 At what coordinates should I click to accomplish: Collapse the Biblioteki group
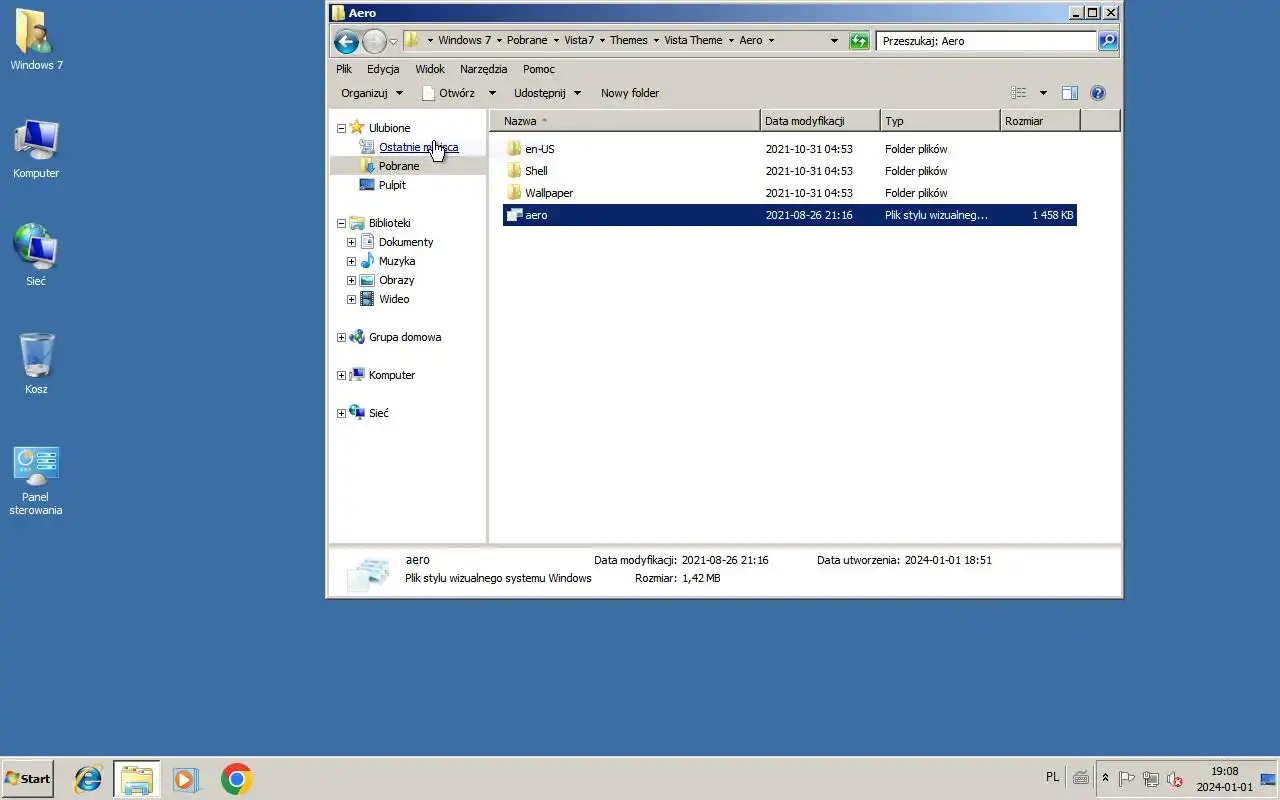(341, 223)
